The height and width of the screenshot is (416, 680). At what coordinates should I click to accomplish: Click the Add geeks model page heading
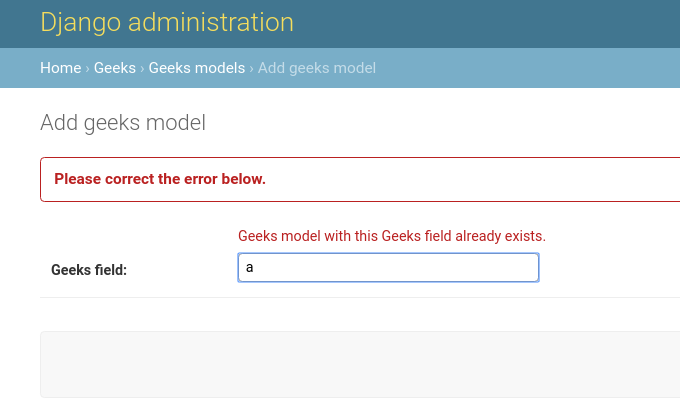coord(122,123)
